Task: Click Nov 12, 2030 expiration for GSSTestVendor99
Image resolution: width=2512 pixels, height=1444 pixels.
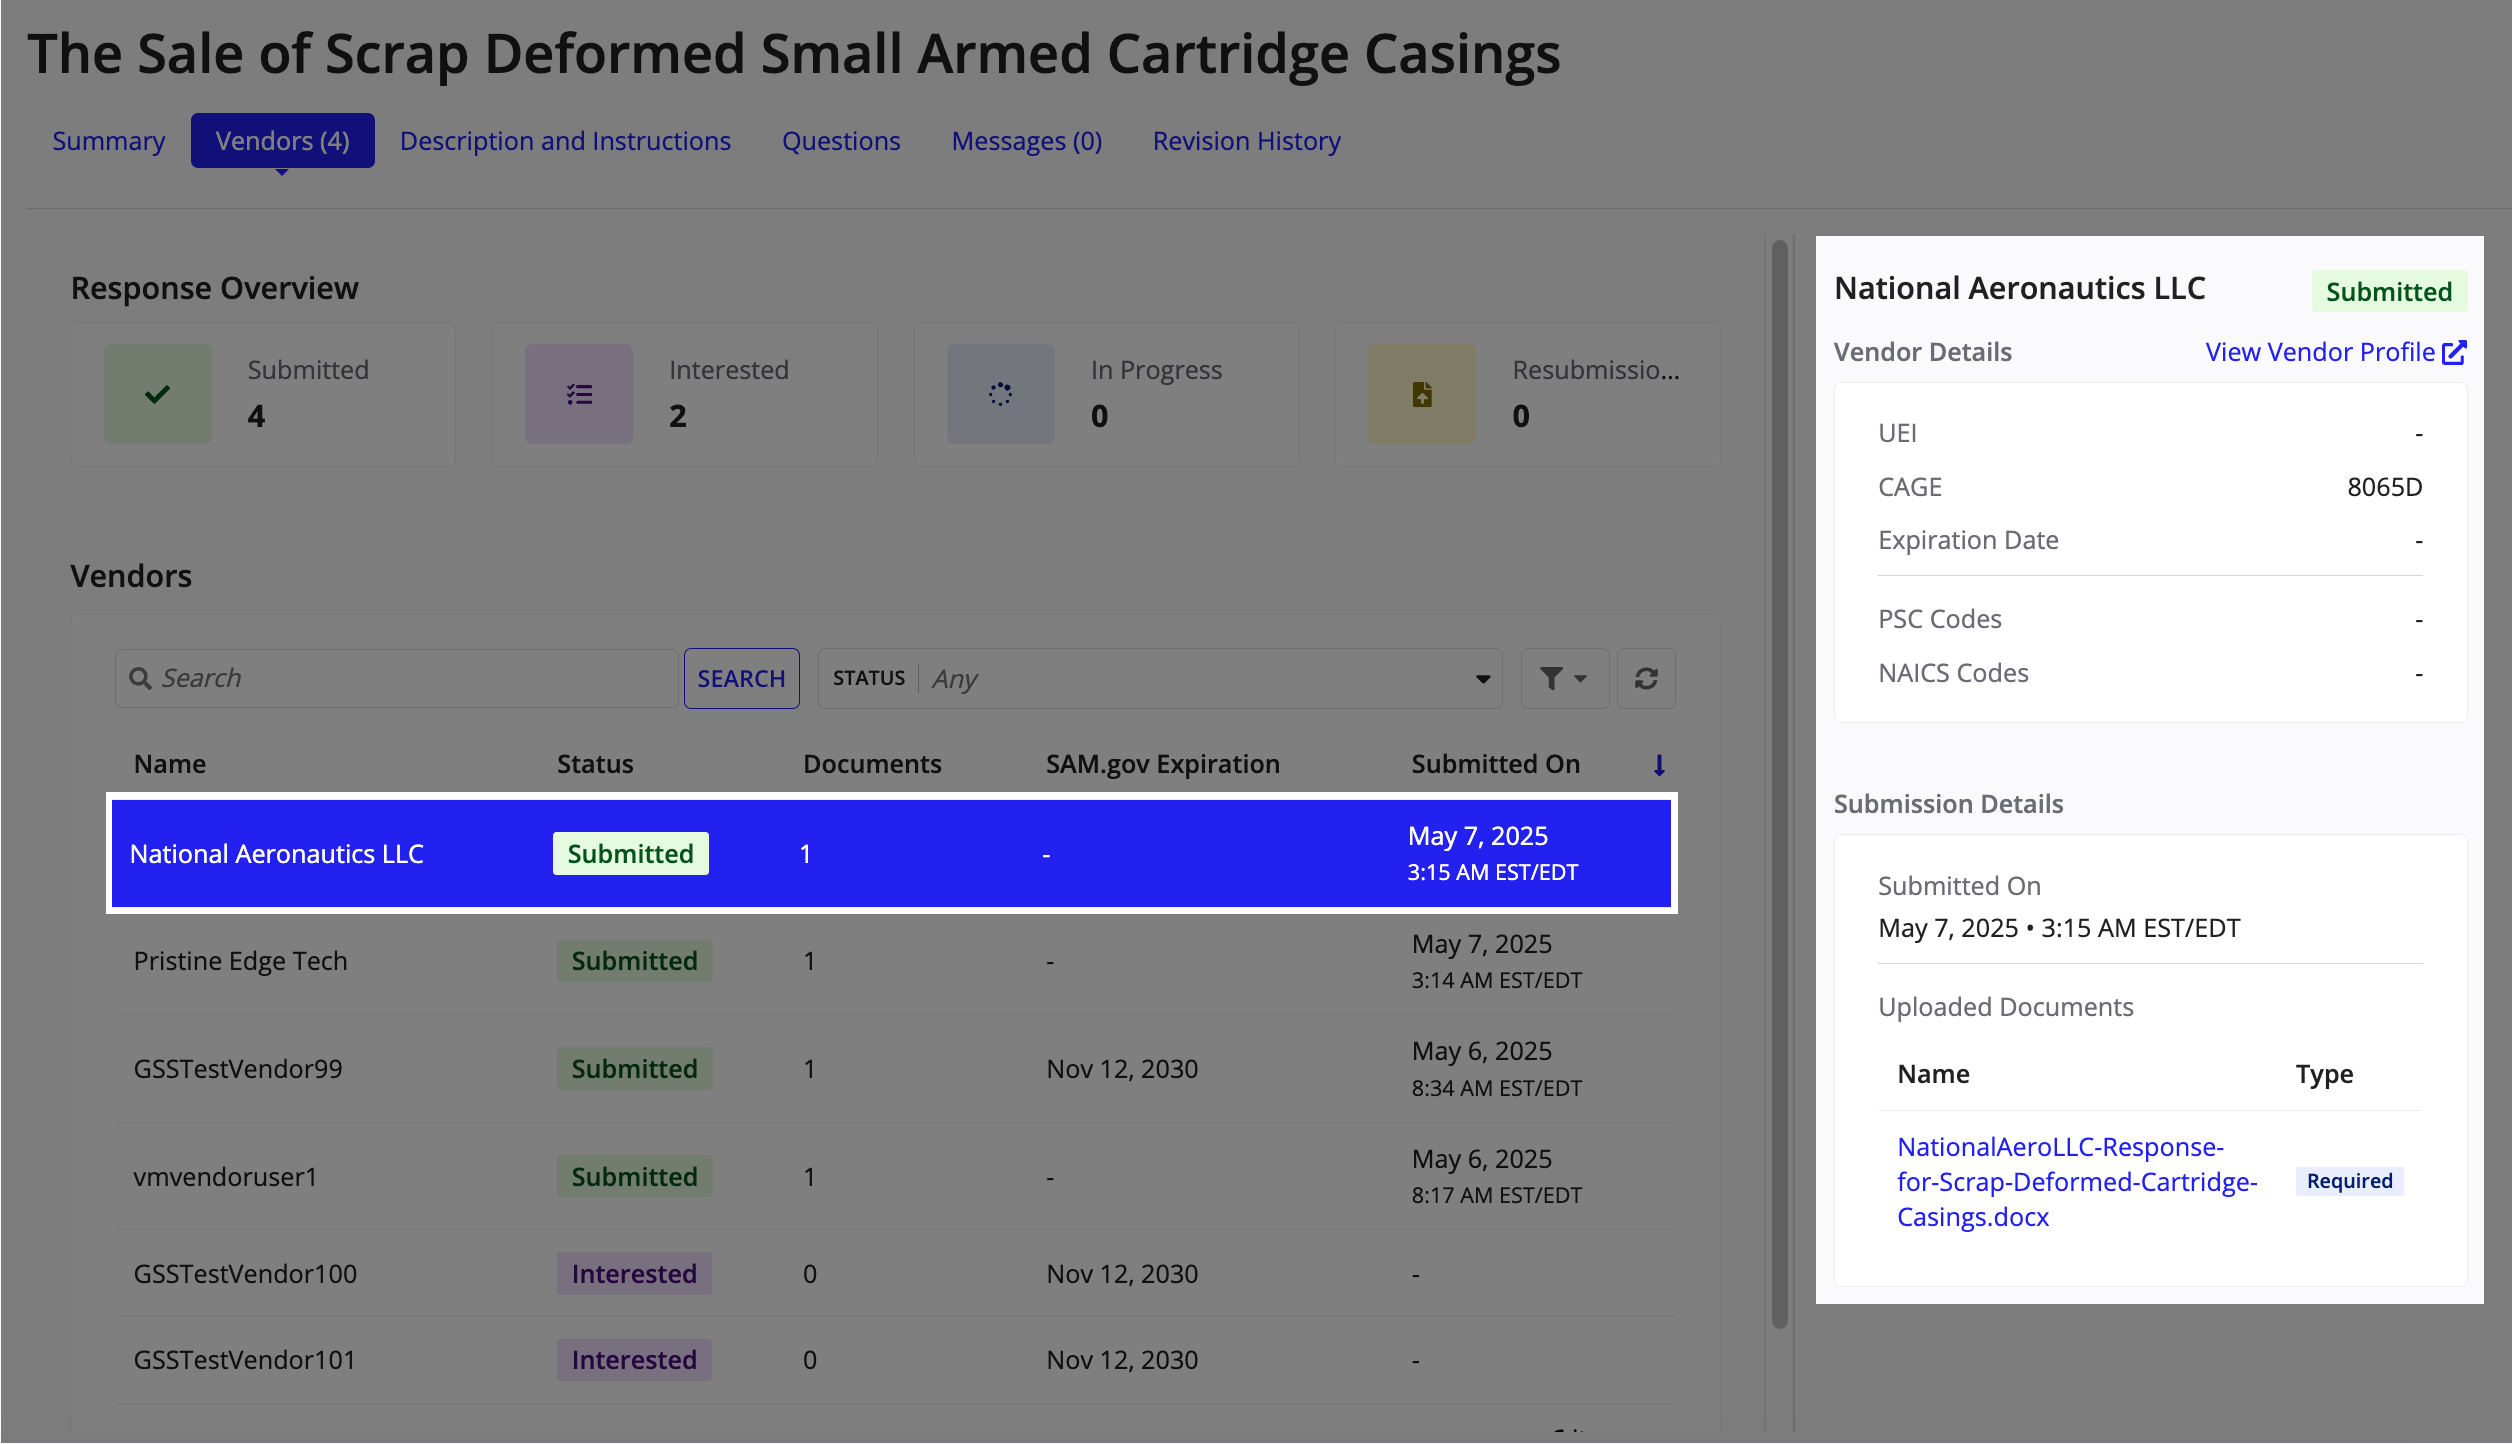Action: coord(1122,1069)
